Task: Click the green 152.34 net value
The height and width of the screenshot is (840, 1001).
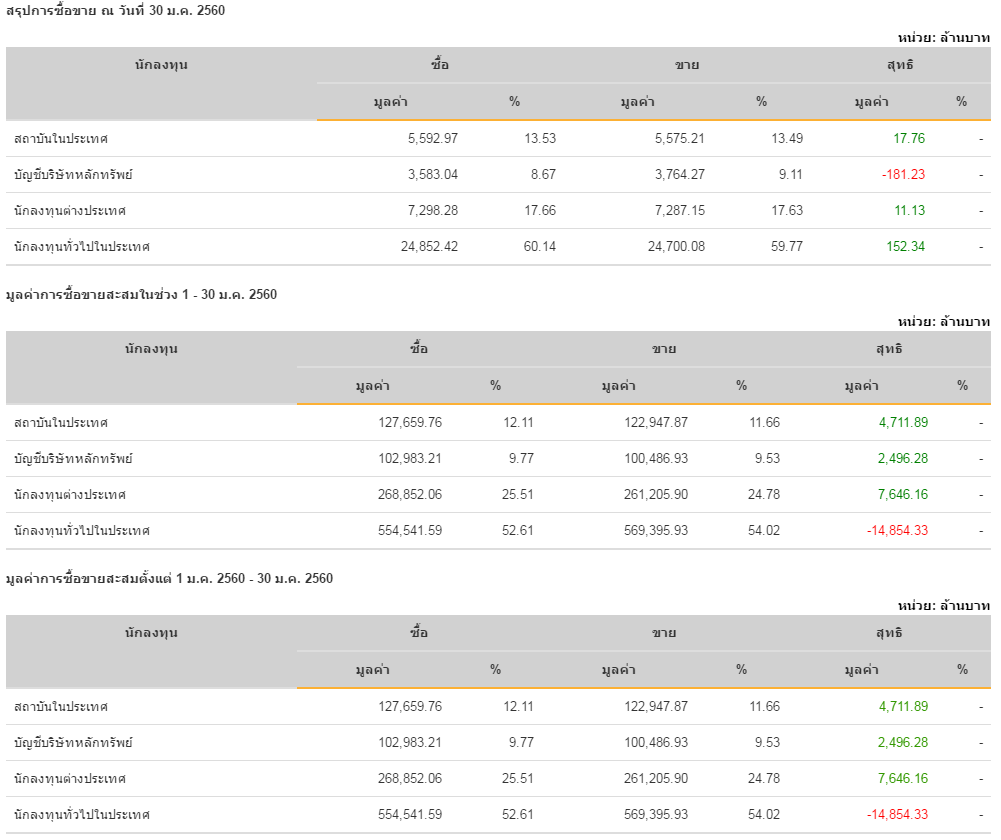Action: click(x=905, y=247)
